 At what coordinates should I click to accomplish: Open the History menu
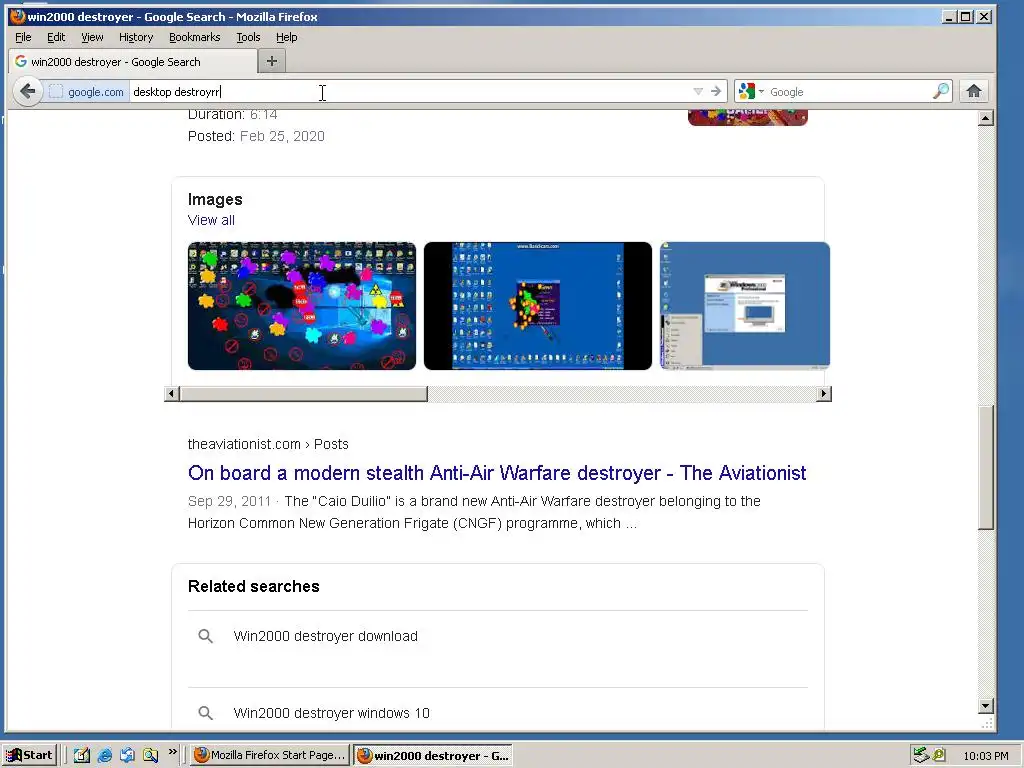point(136,37)
